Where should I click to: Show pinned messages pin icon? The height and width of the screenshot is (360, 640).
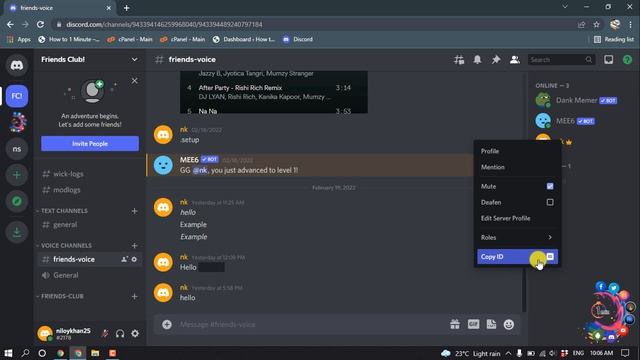click(496, 60)
